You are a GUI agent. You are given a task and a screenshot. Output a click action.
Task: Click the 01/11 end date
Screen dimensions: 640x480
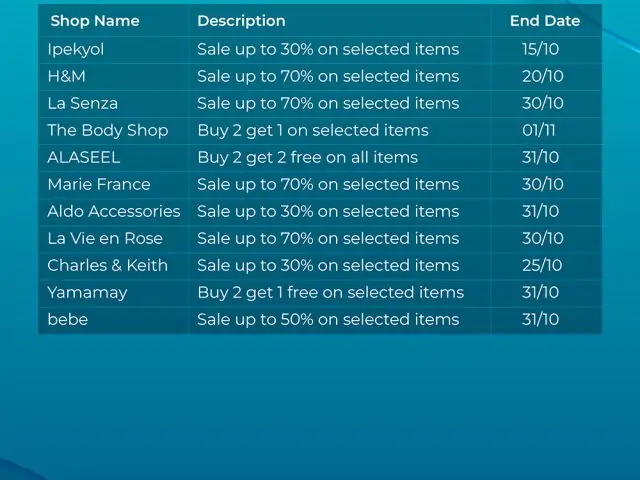pos(538,131)
